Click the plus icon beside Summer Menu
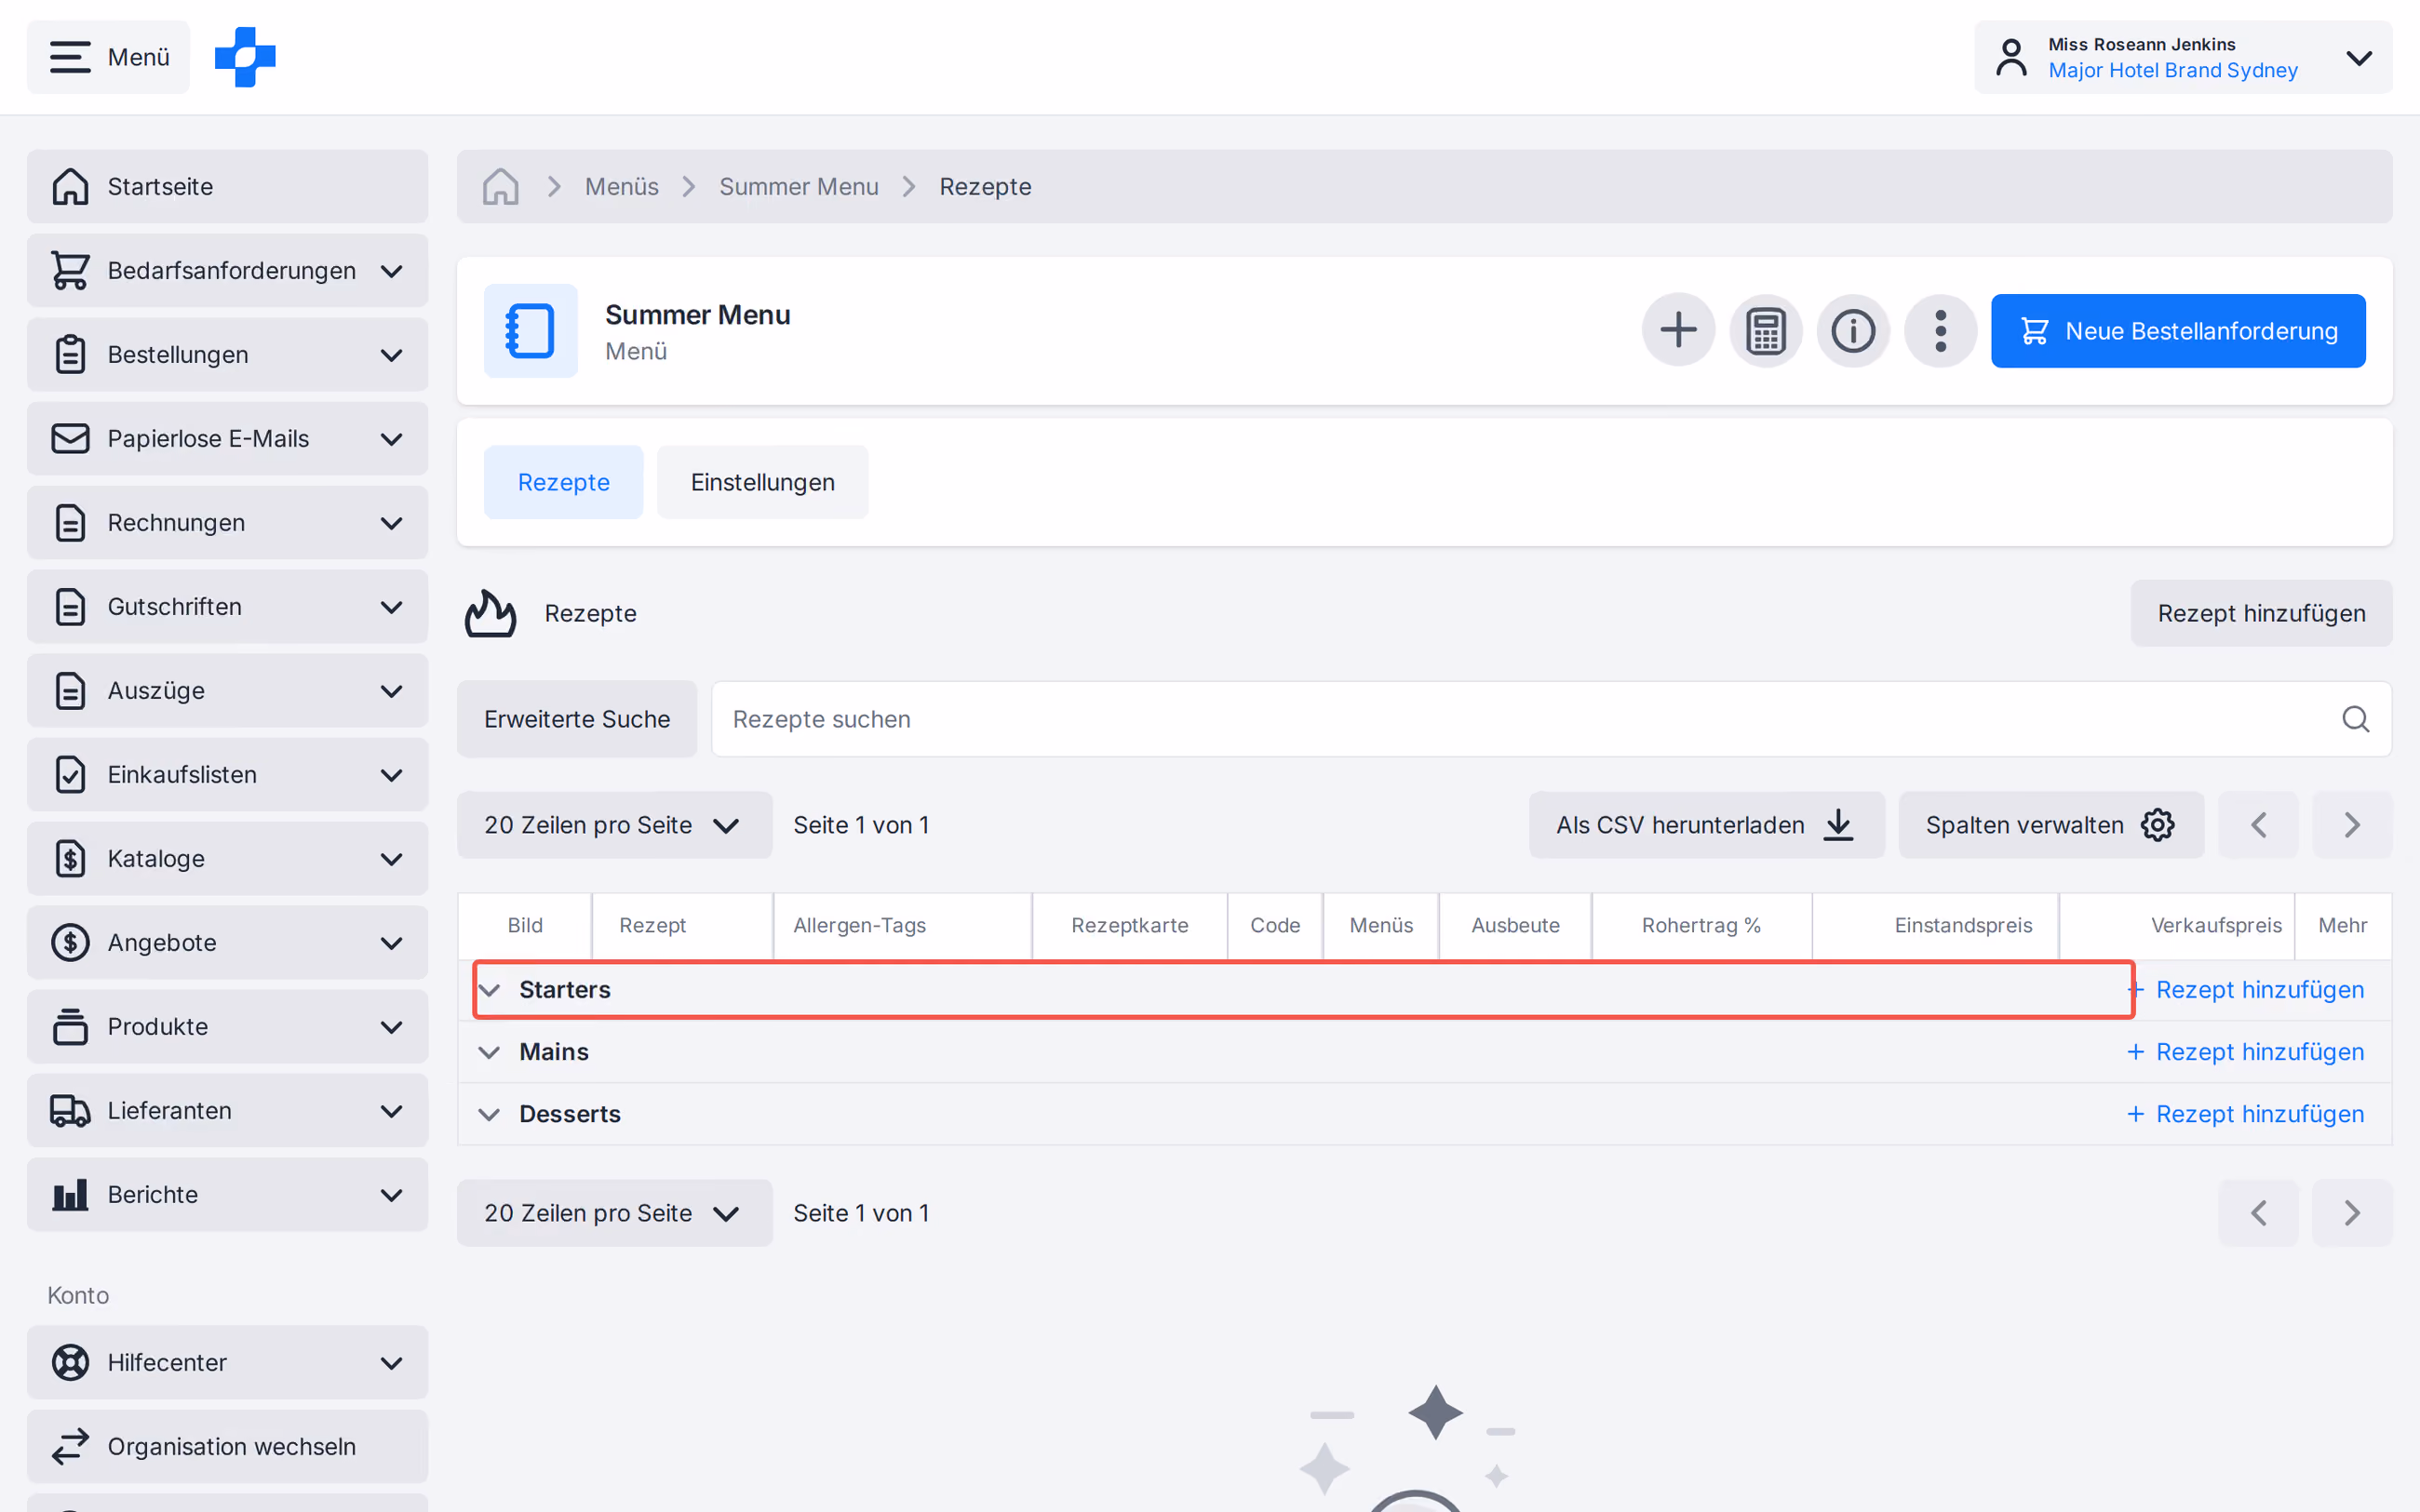Image resolution: width=2420 pixels, height=1512 pixels. point(1678,330)
